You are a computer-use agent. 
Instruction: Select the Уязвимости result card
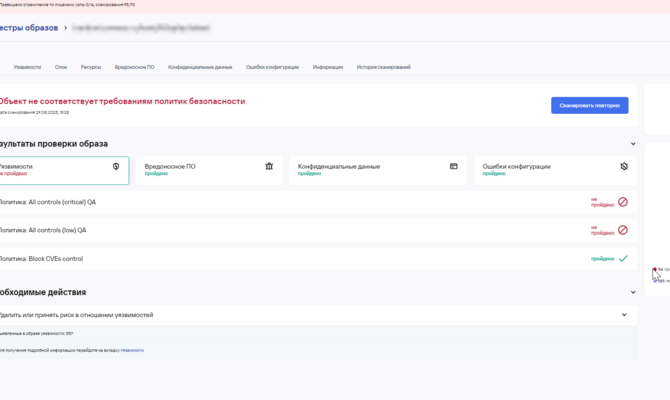(64, 171)
